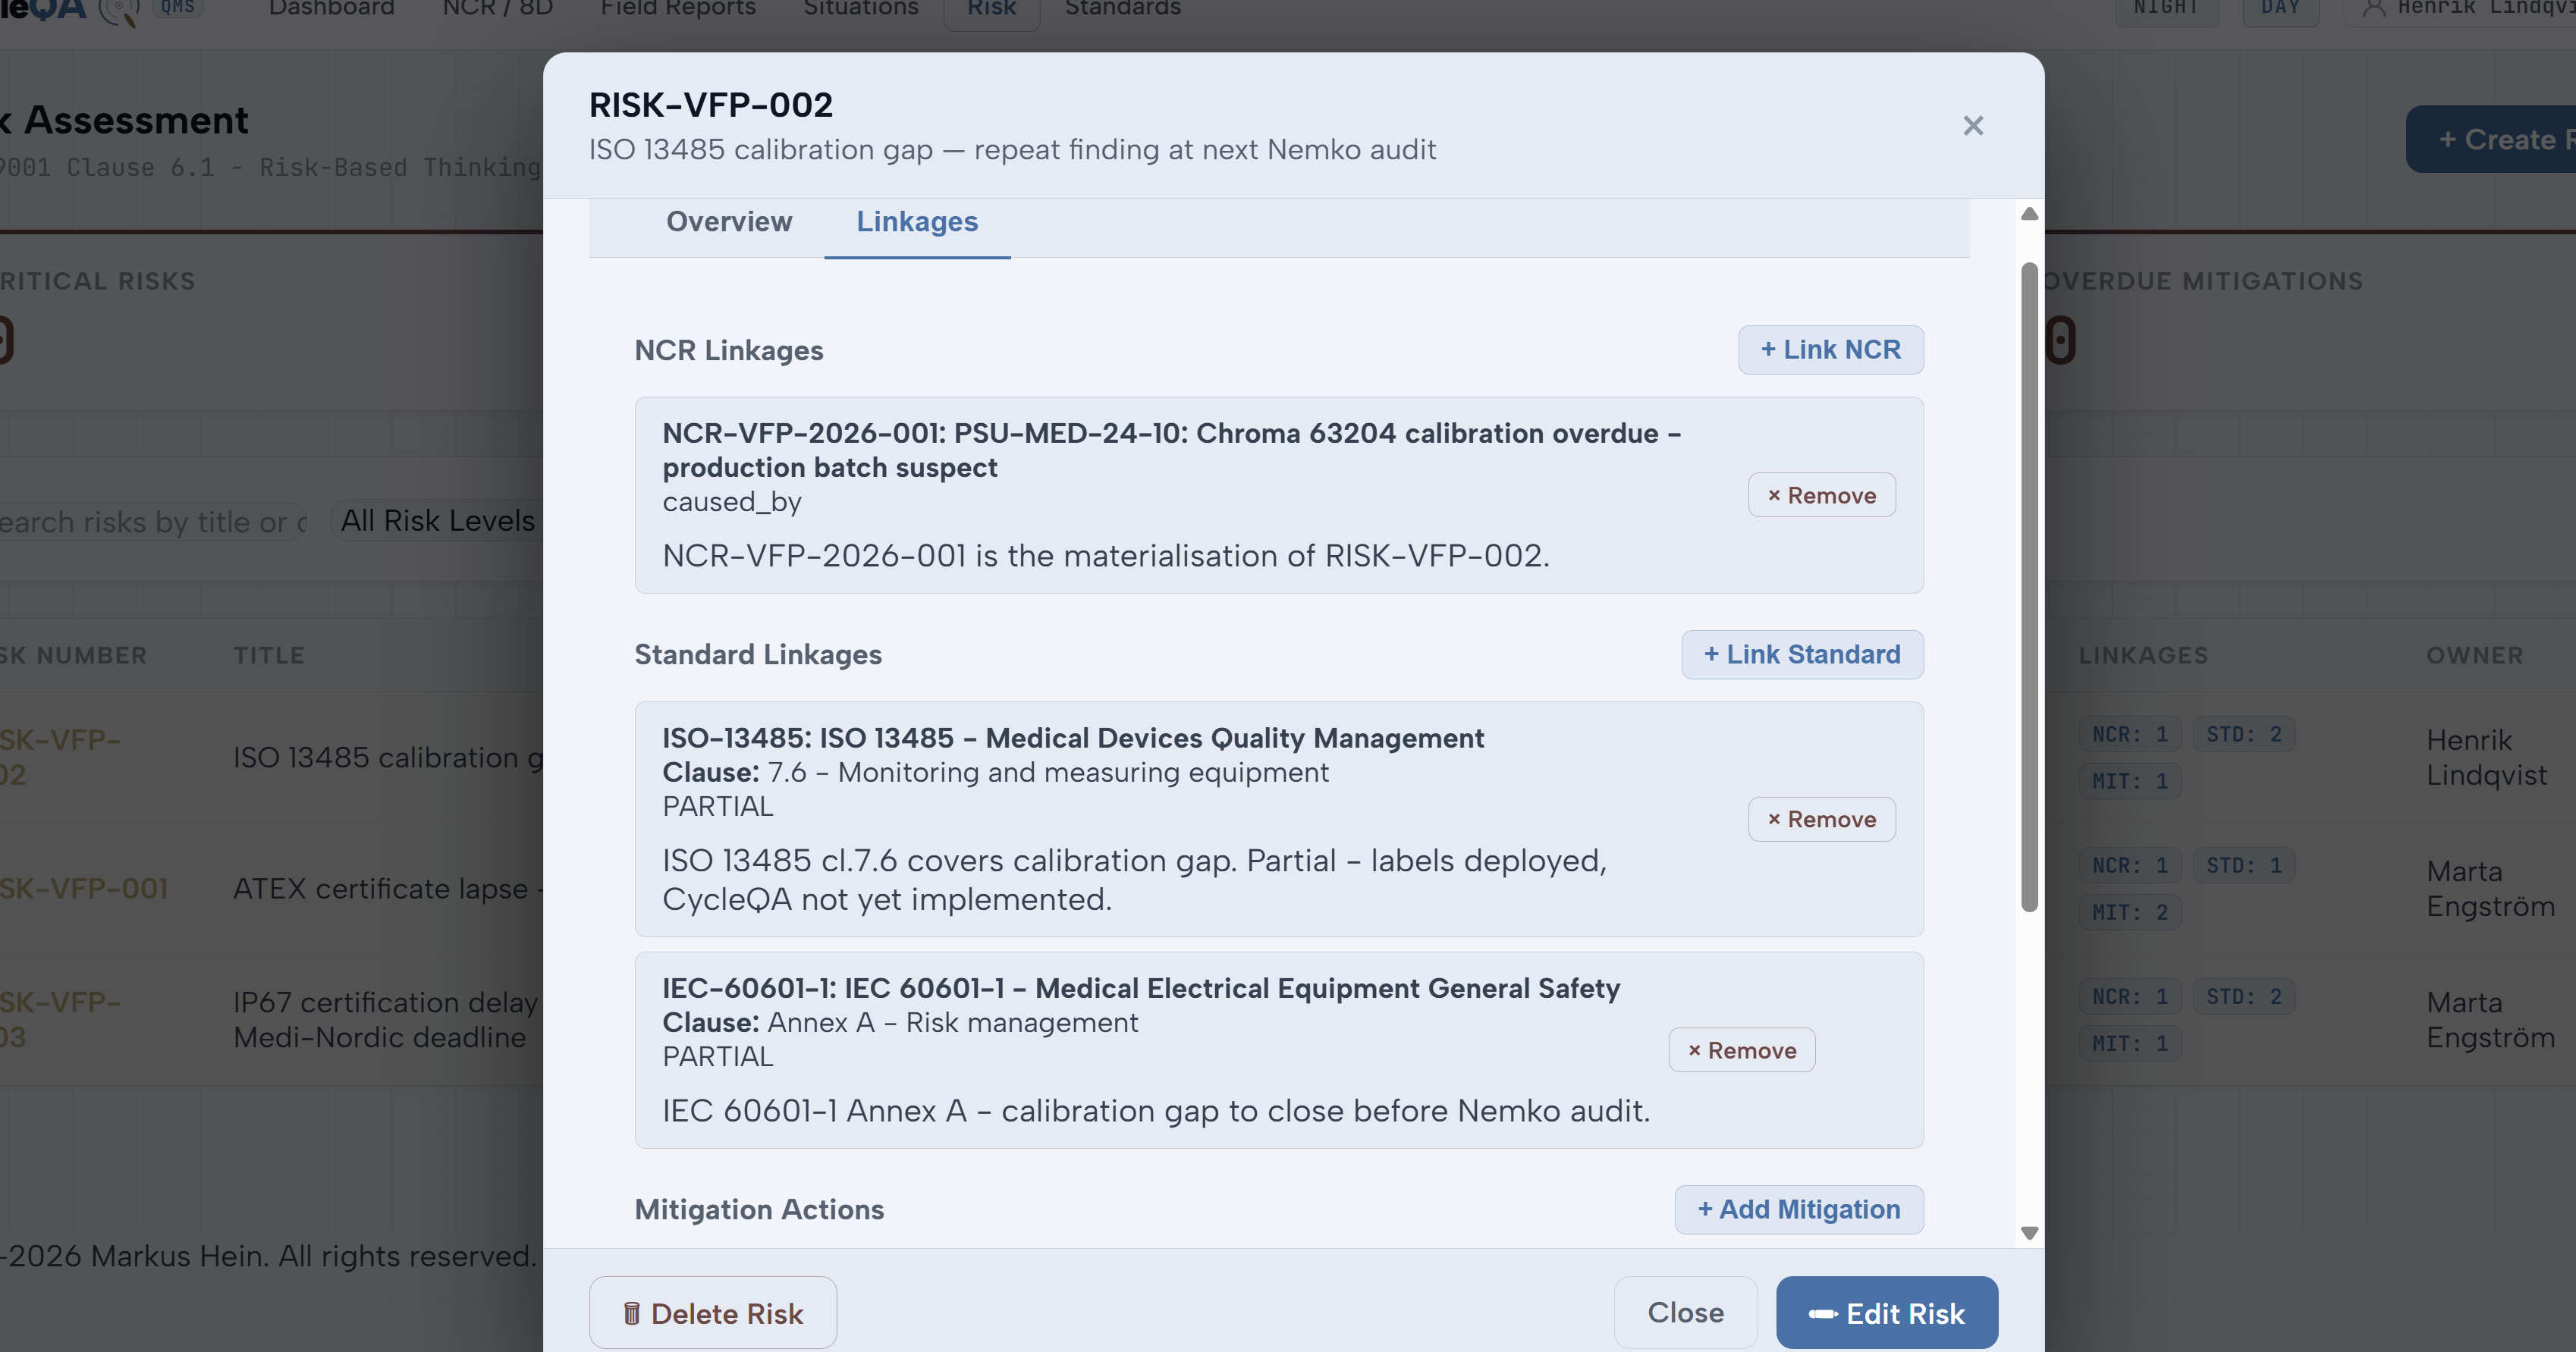
Task: Switch to the Overview tab
Action: tap(729, 222)
